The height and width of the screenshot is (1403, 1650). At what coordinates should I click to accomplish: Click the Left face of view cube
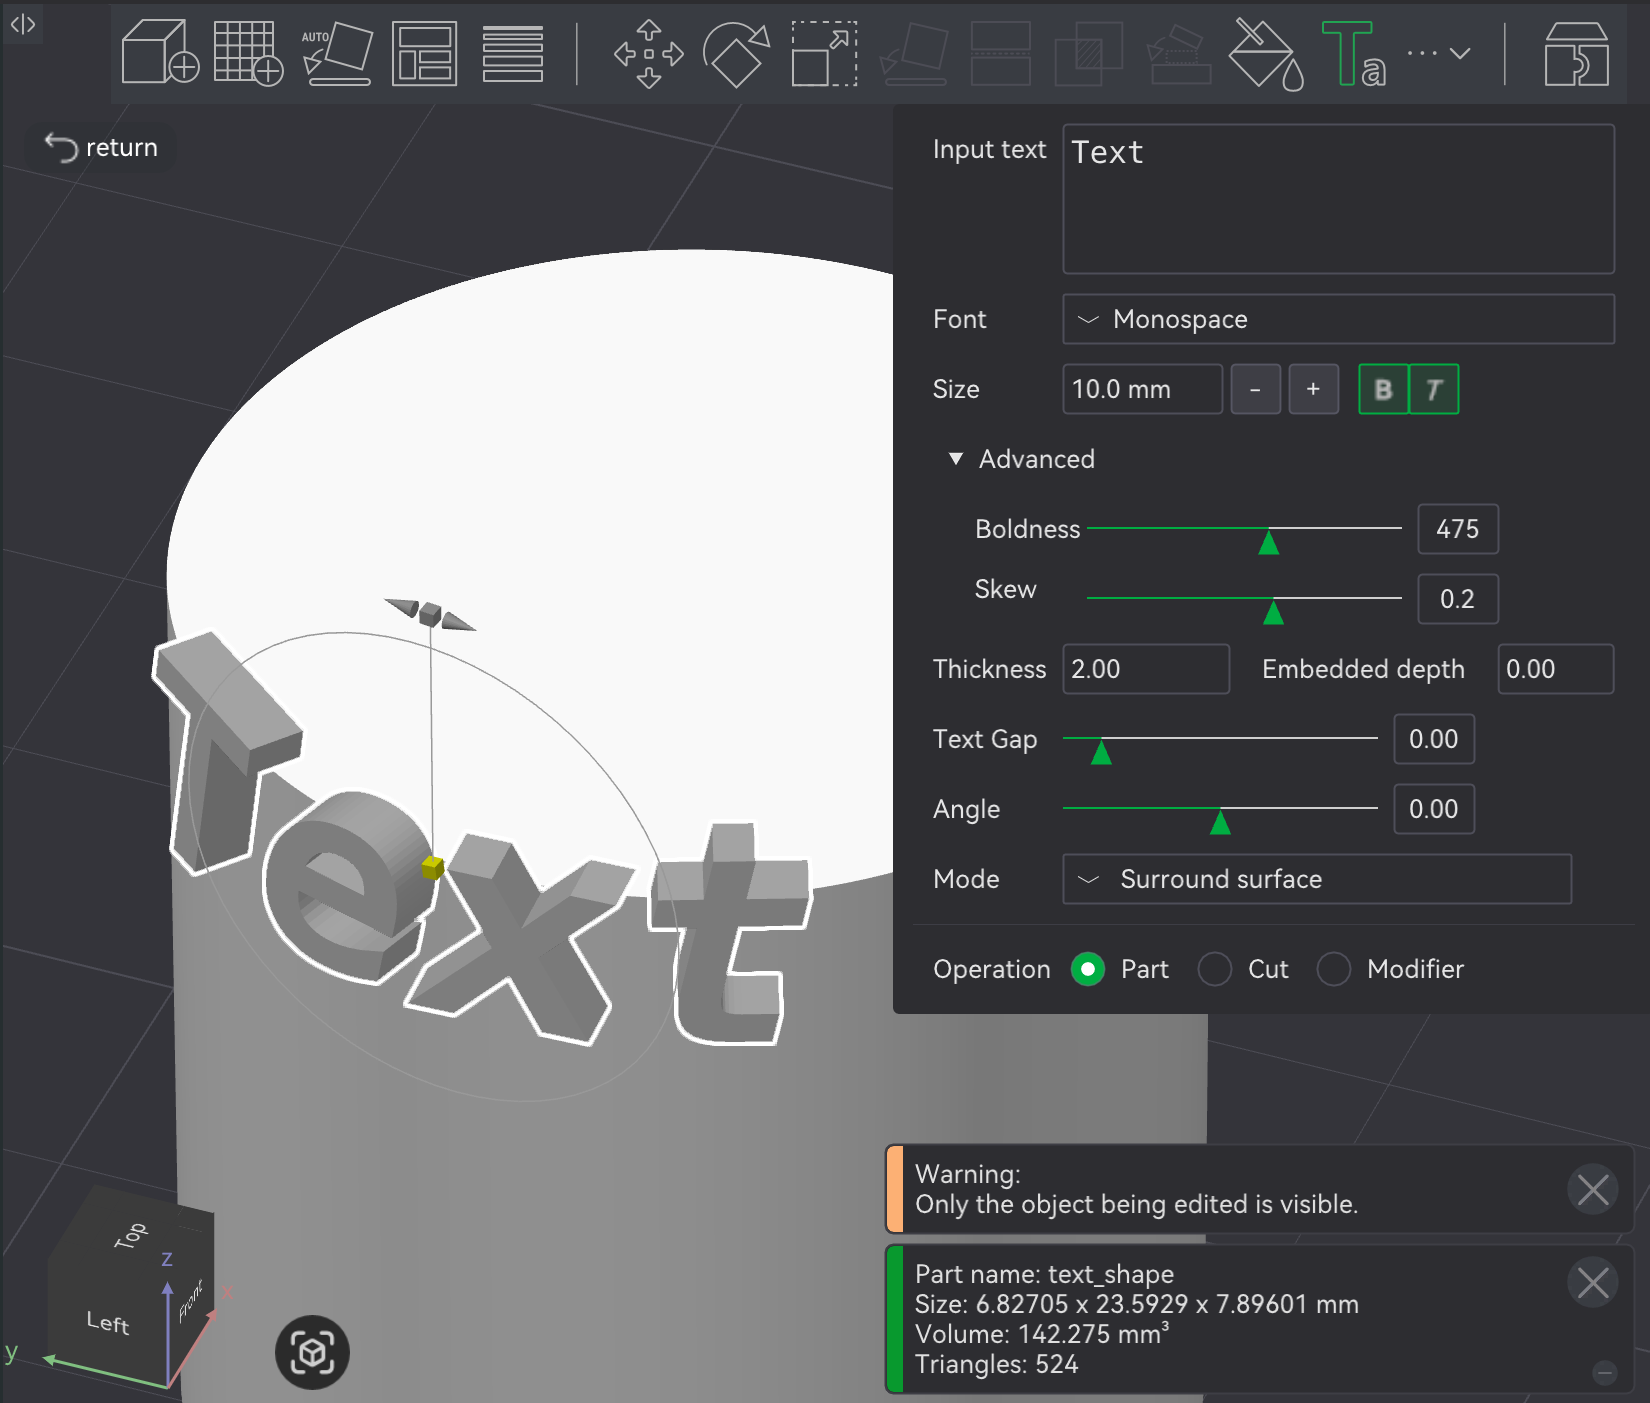[x=108, y=1322]
